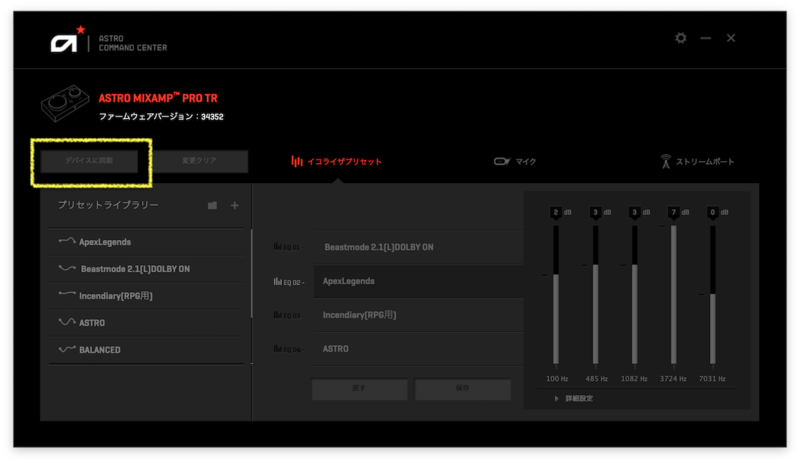Select ASTRO in the preset library

[x=146, y=323]
